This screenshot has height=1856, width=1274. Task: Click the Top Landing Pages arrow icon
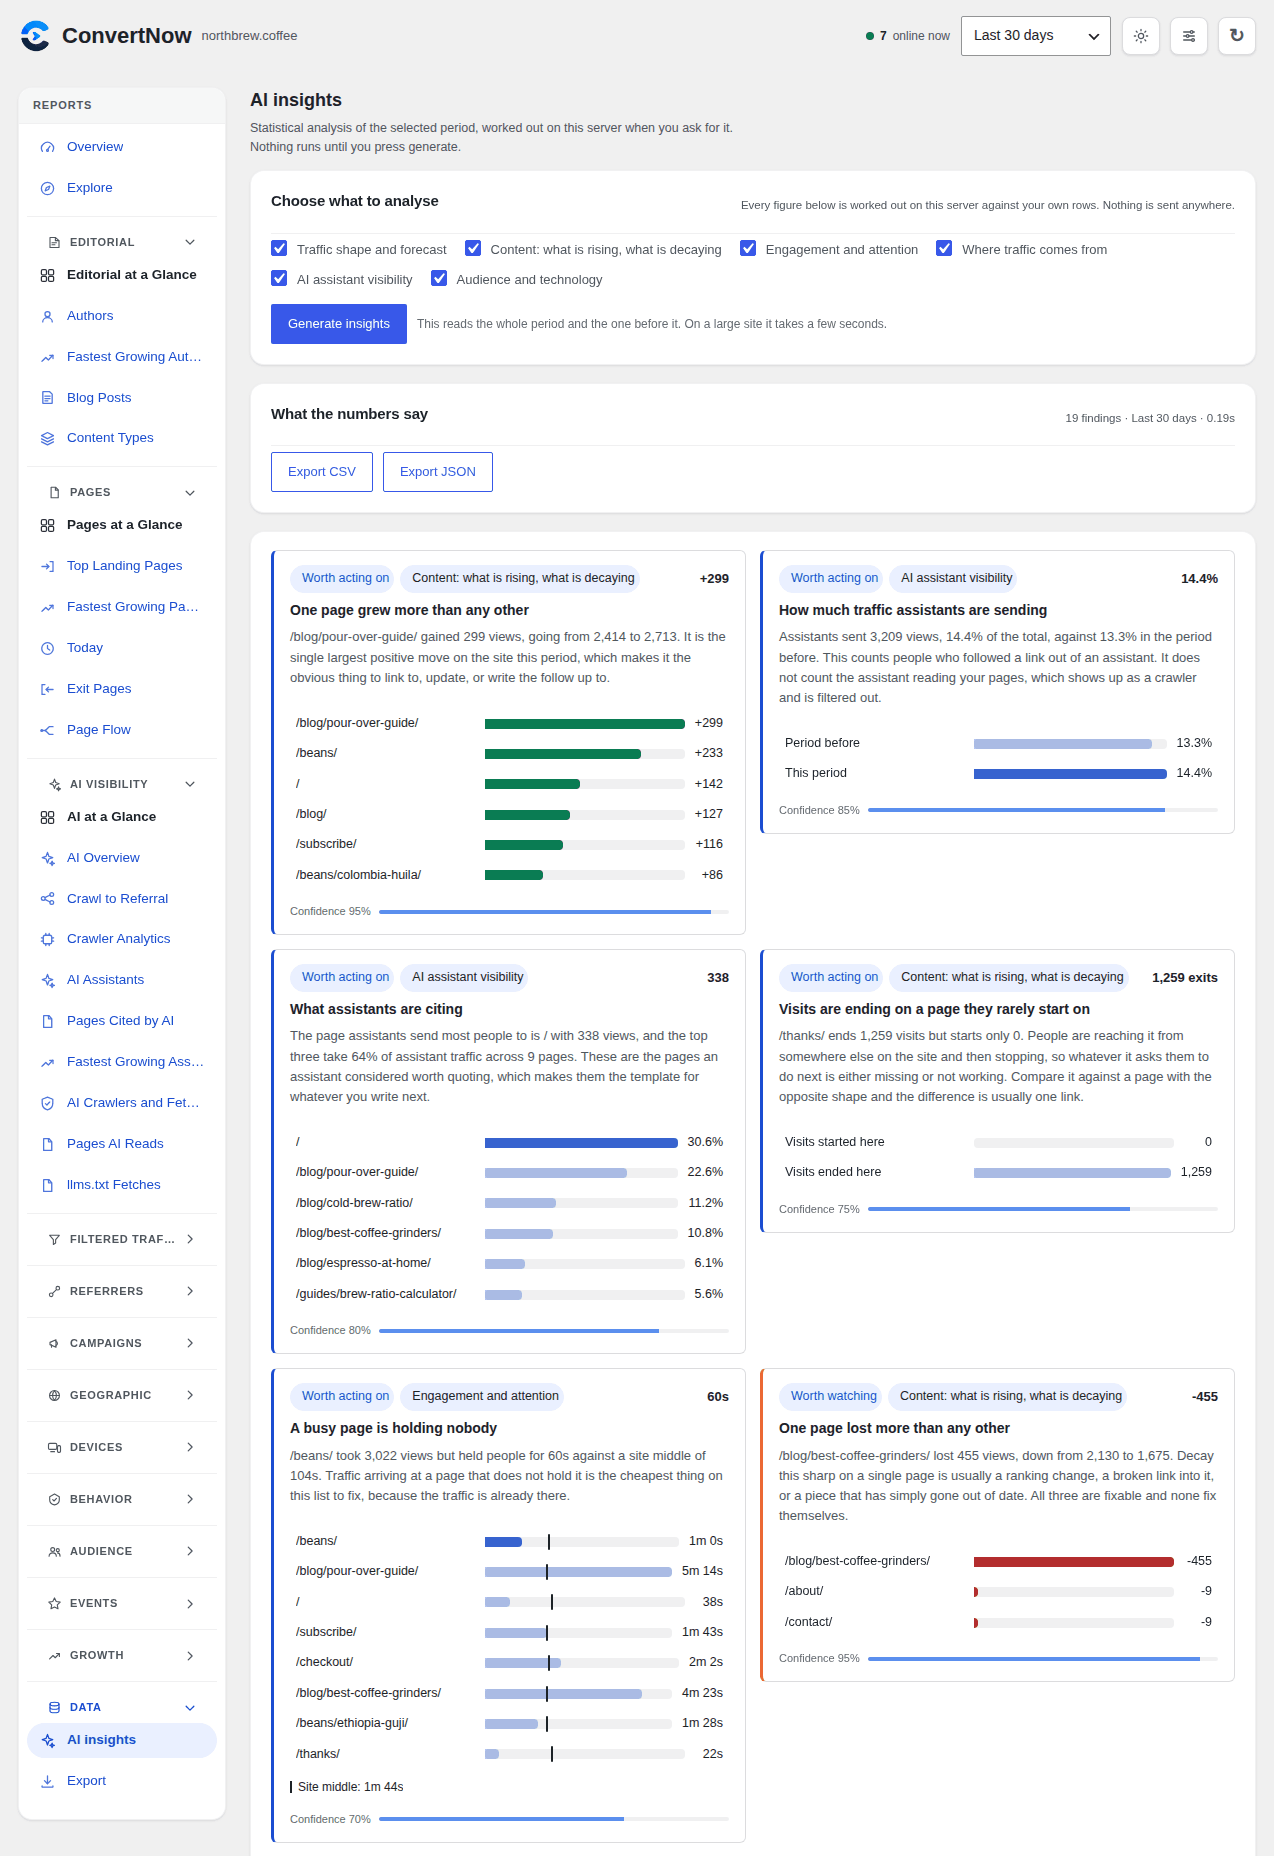pyautogui.click(x=47, y=566)
